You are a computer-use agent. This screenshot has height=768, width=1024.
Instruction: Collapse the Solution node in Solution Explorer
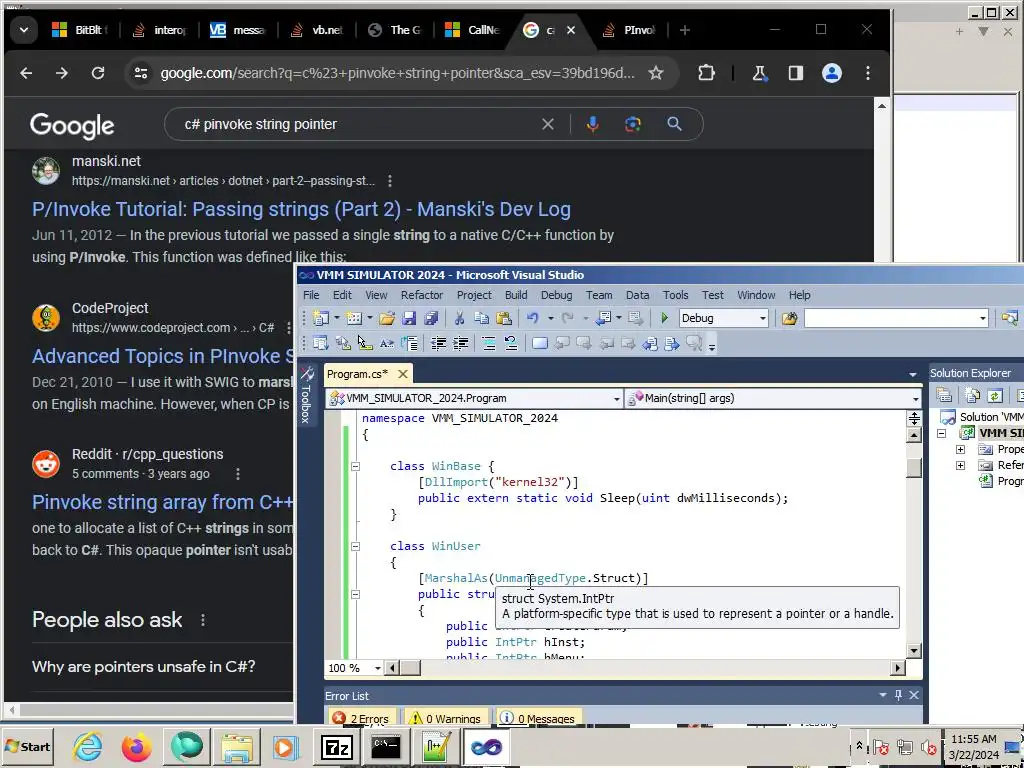pos(942,433)
